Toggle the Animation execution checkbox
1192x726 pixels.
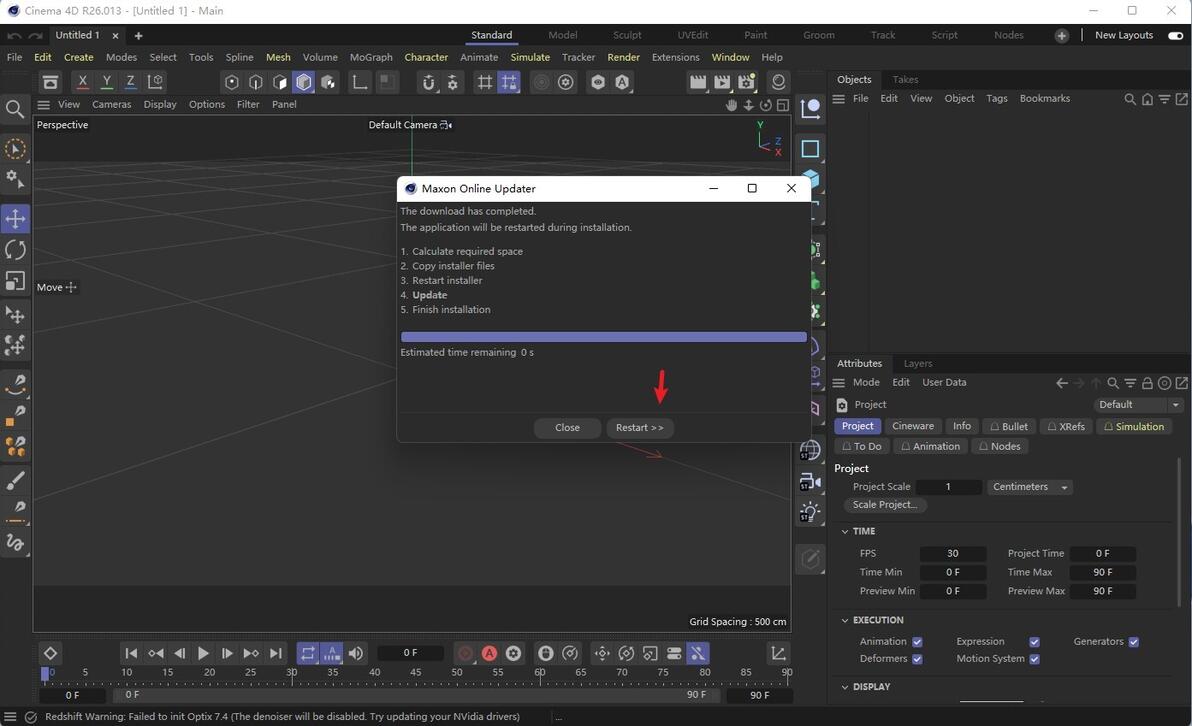tap(917, 642)
